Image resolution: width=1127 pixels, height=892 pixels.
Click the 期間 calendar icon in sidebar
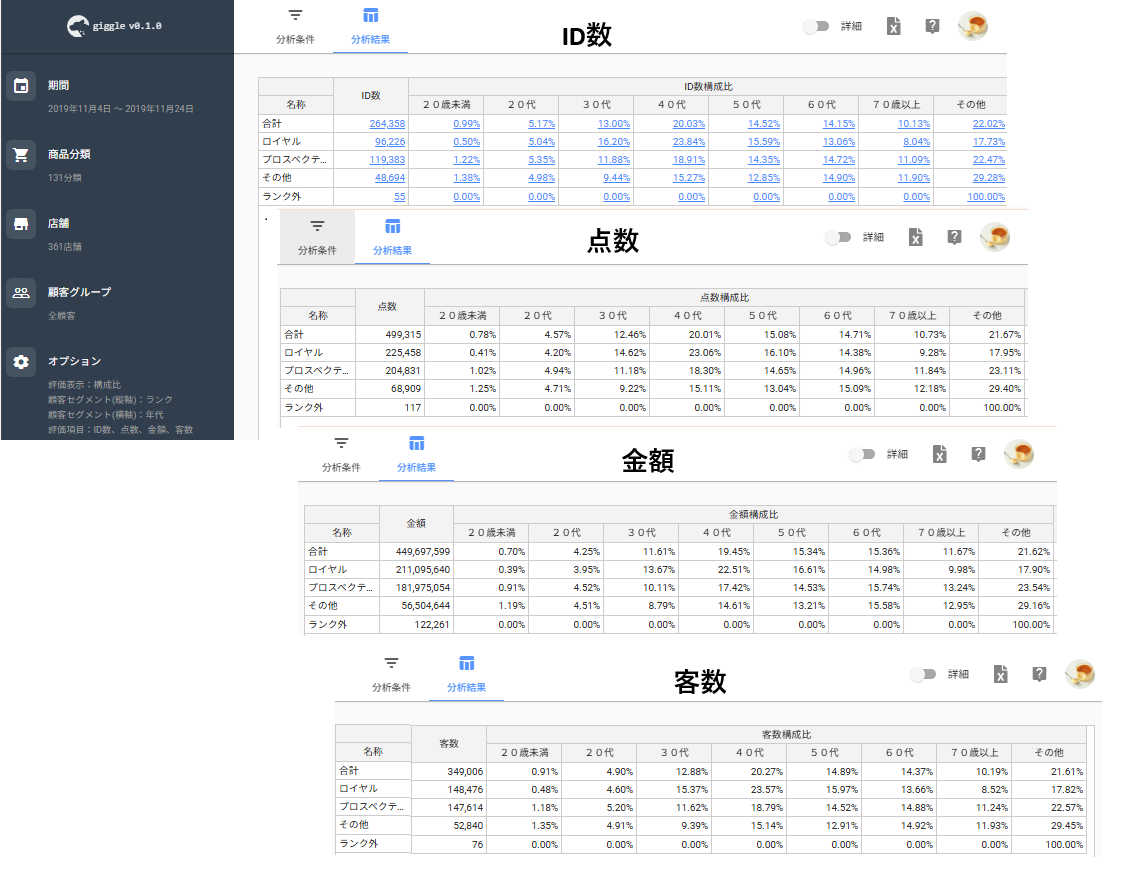click(x=21, y=86)
